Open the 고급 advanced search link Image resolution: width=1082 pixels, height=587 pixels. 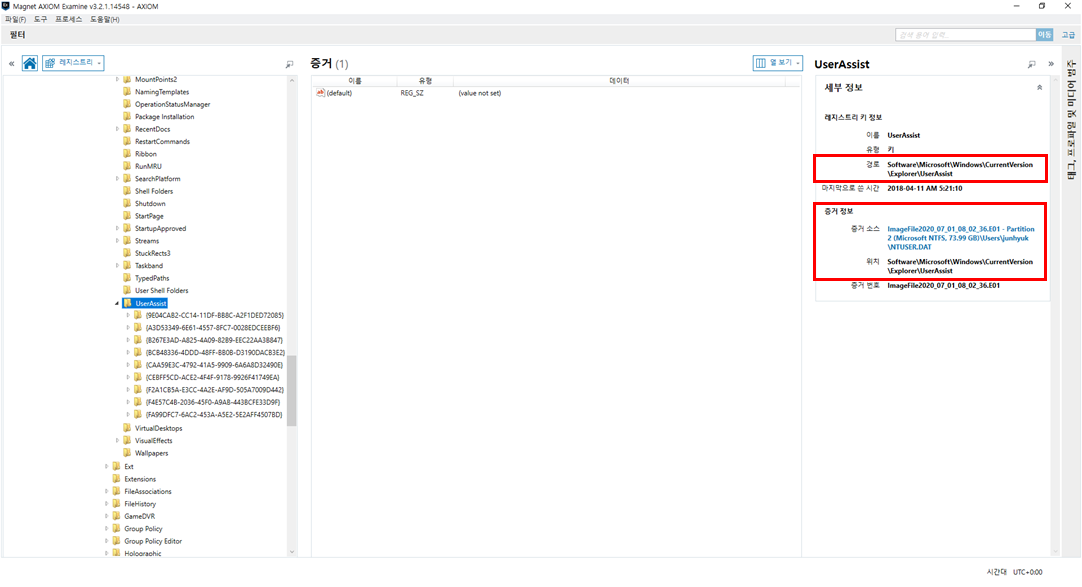1068,34
